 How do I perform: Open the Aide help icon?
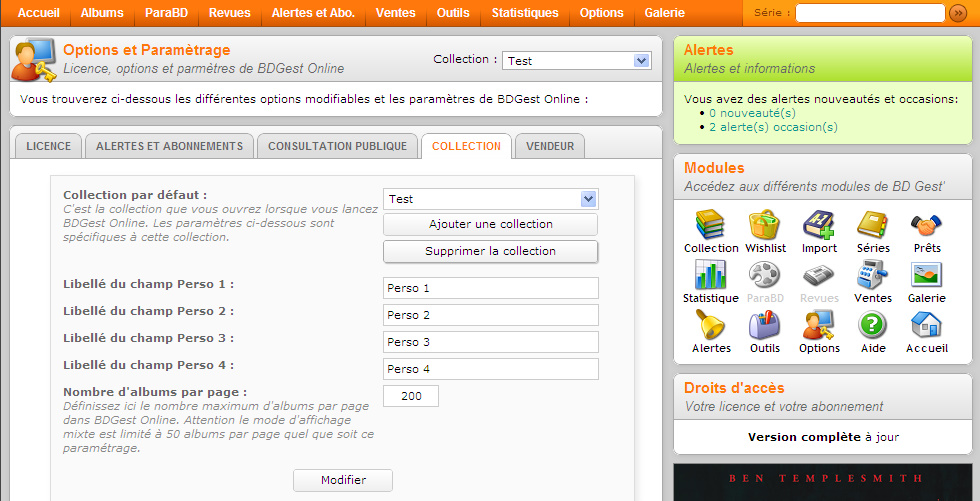(873, 324)
